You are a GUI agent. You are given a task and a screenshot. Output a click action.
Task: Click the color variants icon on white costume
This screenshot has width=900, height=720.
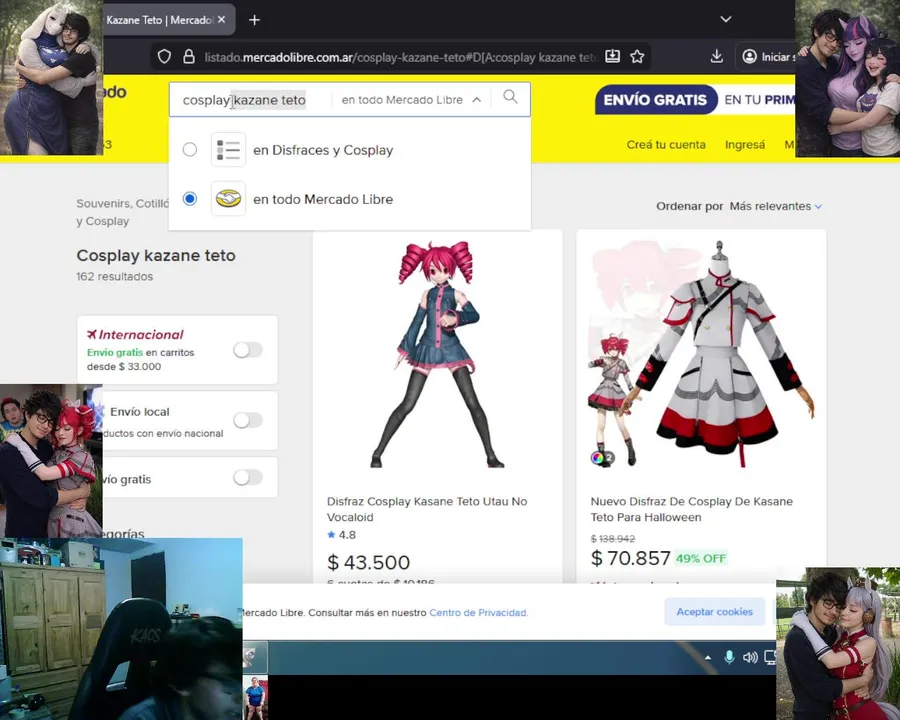[598, 458]
